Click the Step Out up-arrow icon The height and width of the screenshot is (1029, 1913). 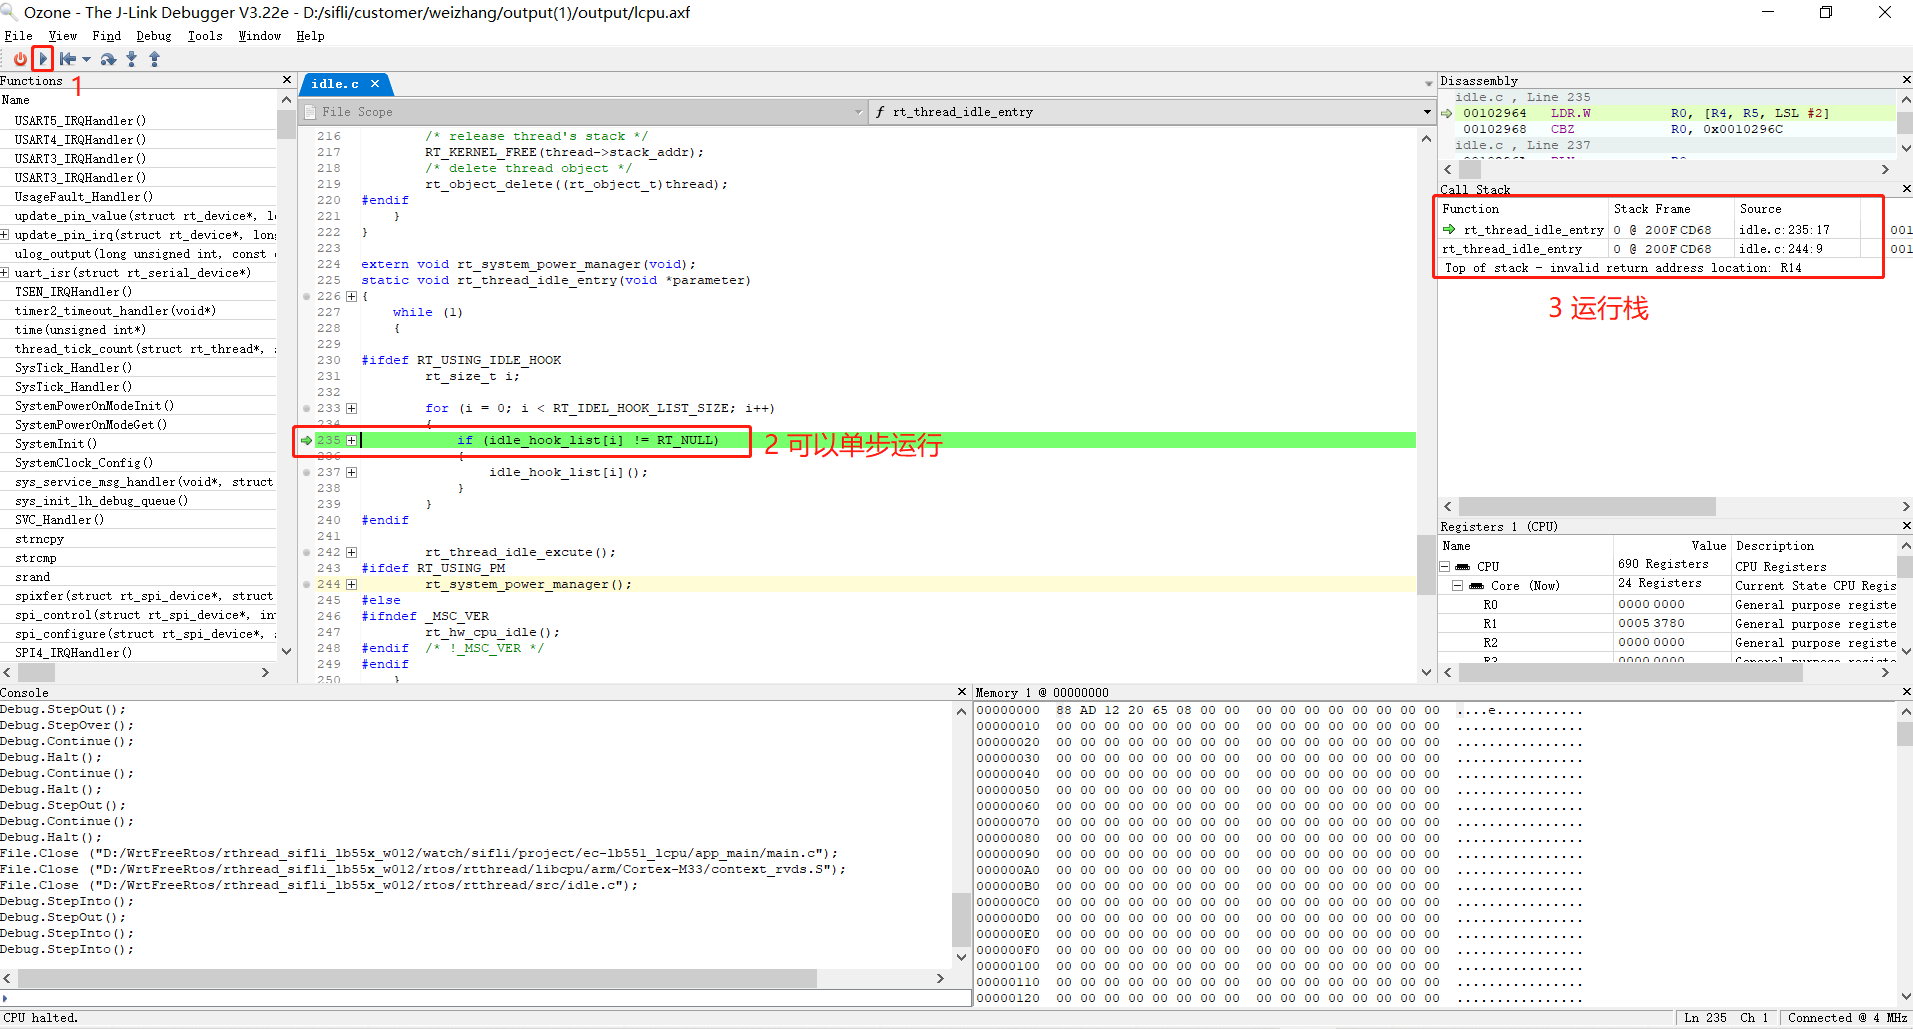(154, 59)
